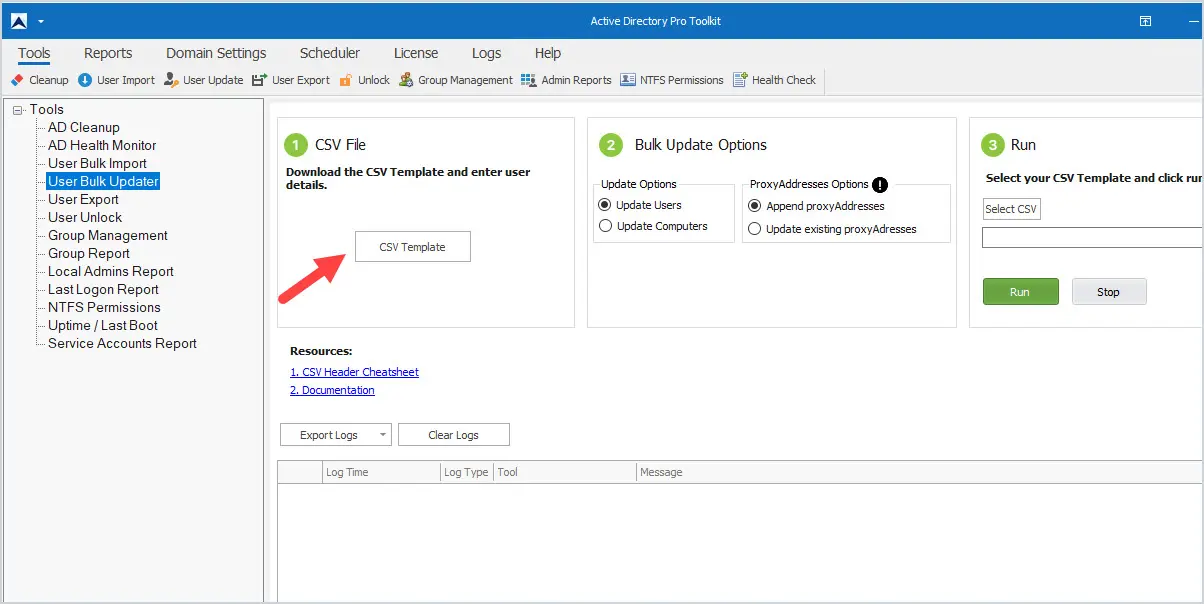
Task: Click the Health Check toolbar icon
Action: 740,80
